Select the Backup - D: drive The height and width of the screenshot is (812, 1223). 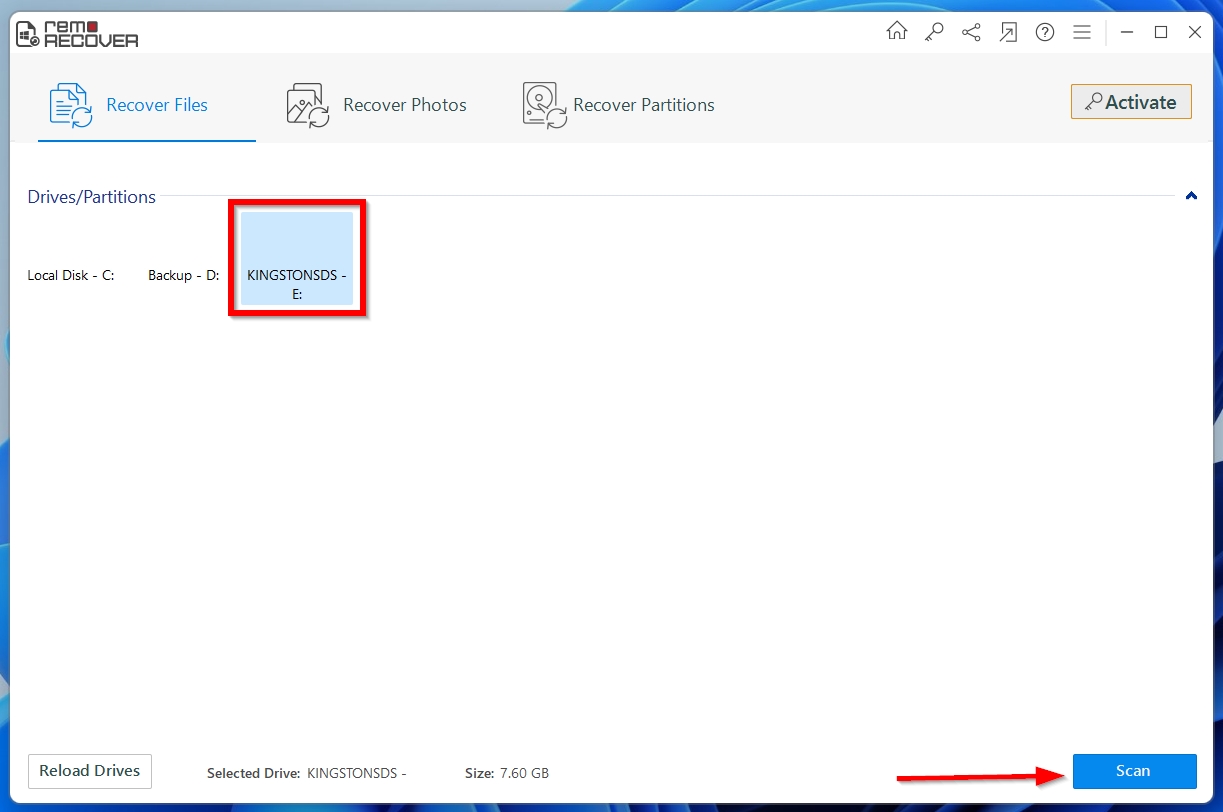(184, 275)
